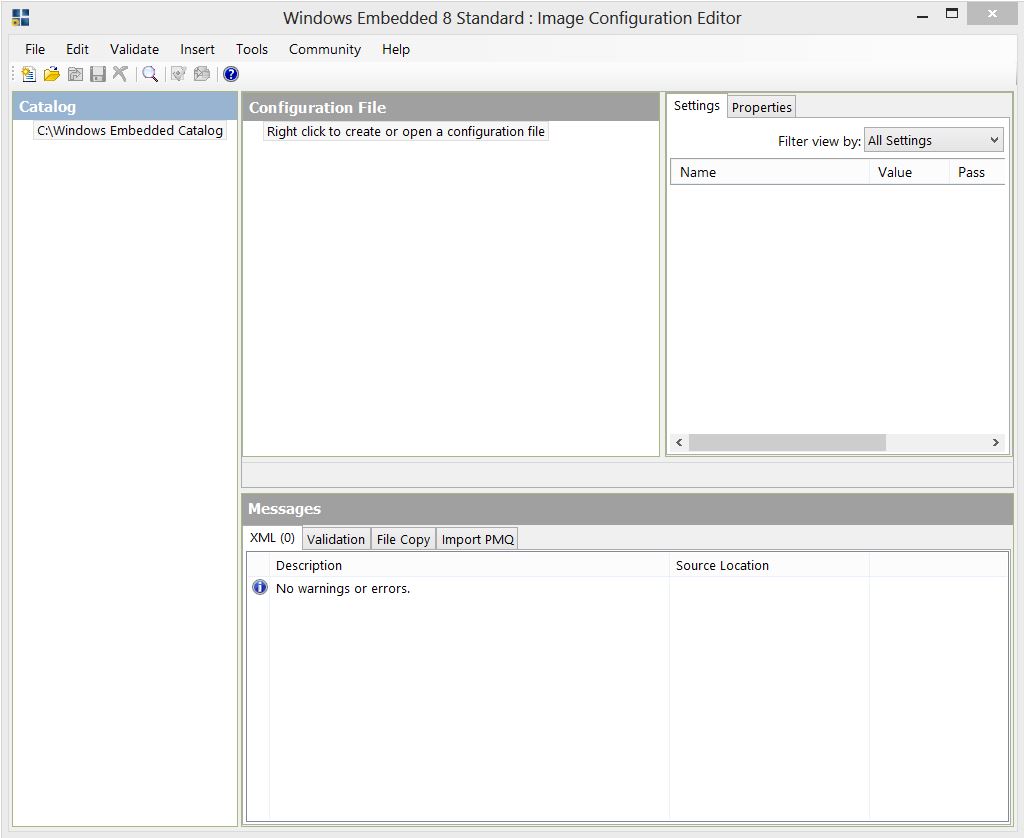The width and height of the screenshot is (1024, 838).
Task: Close the Image Configuration Editor window
Action: [x=992, y=14]
